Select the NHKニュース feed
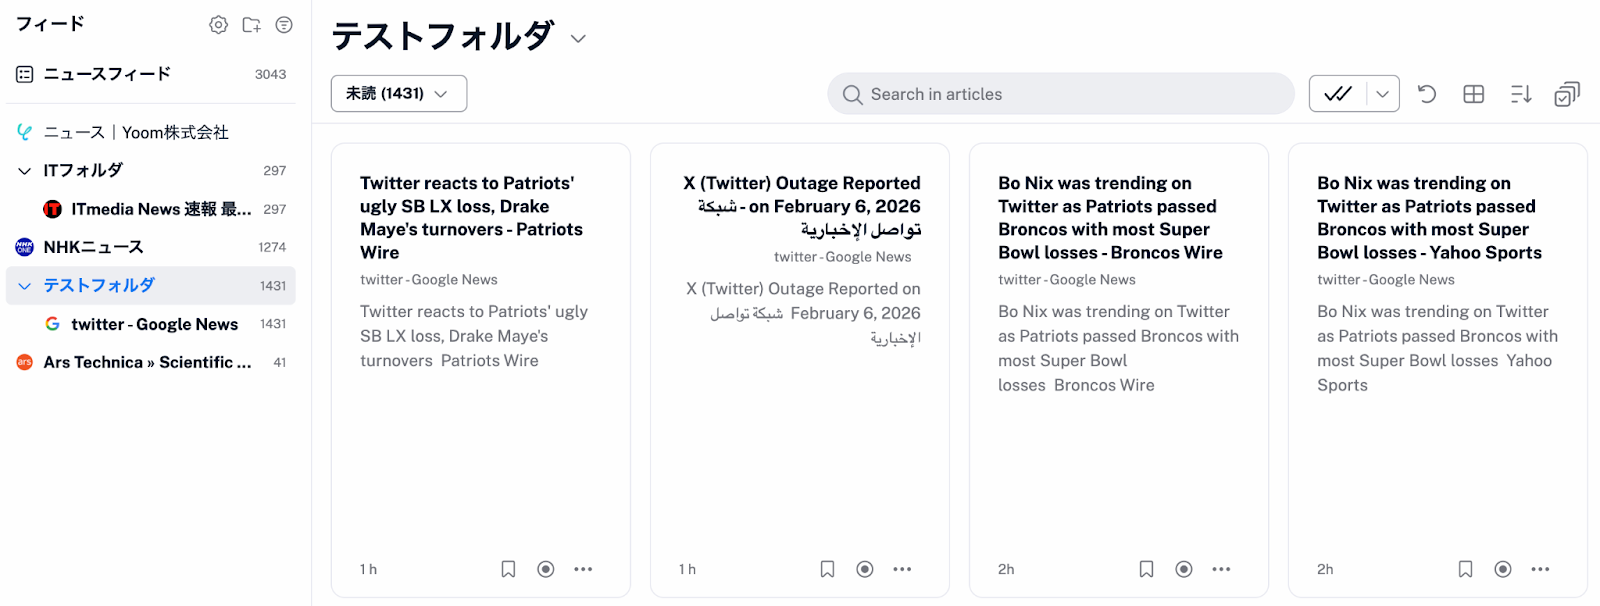Image resolution: width=1600 pixels, height=606 pixels. pos(94,247)
